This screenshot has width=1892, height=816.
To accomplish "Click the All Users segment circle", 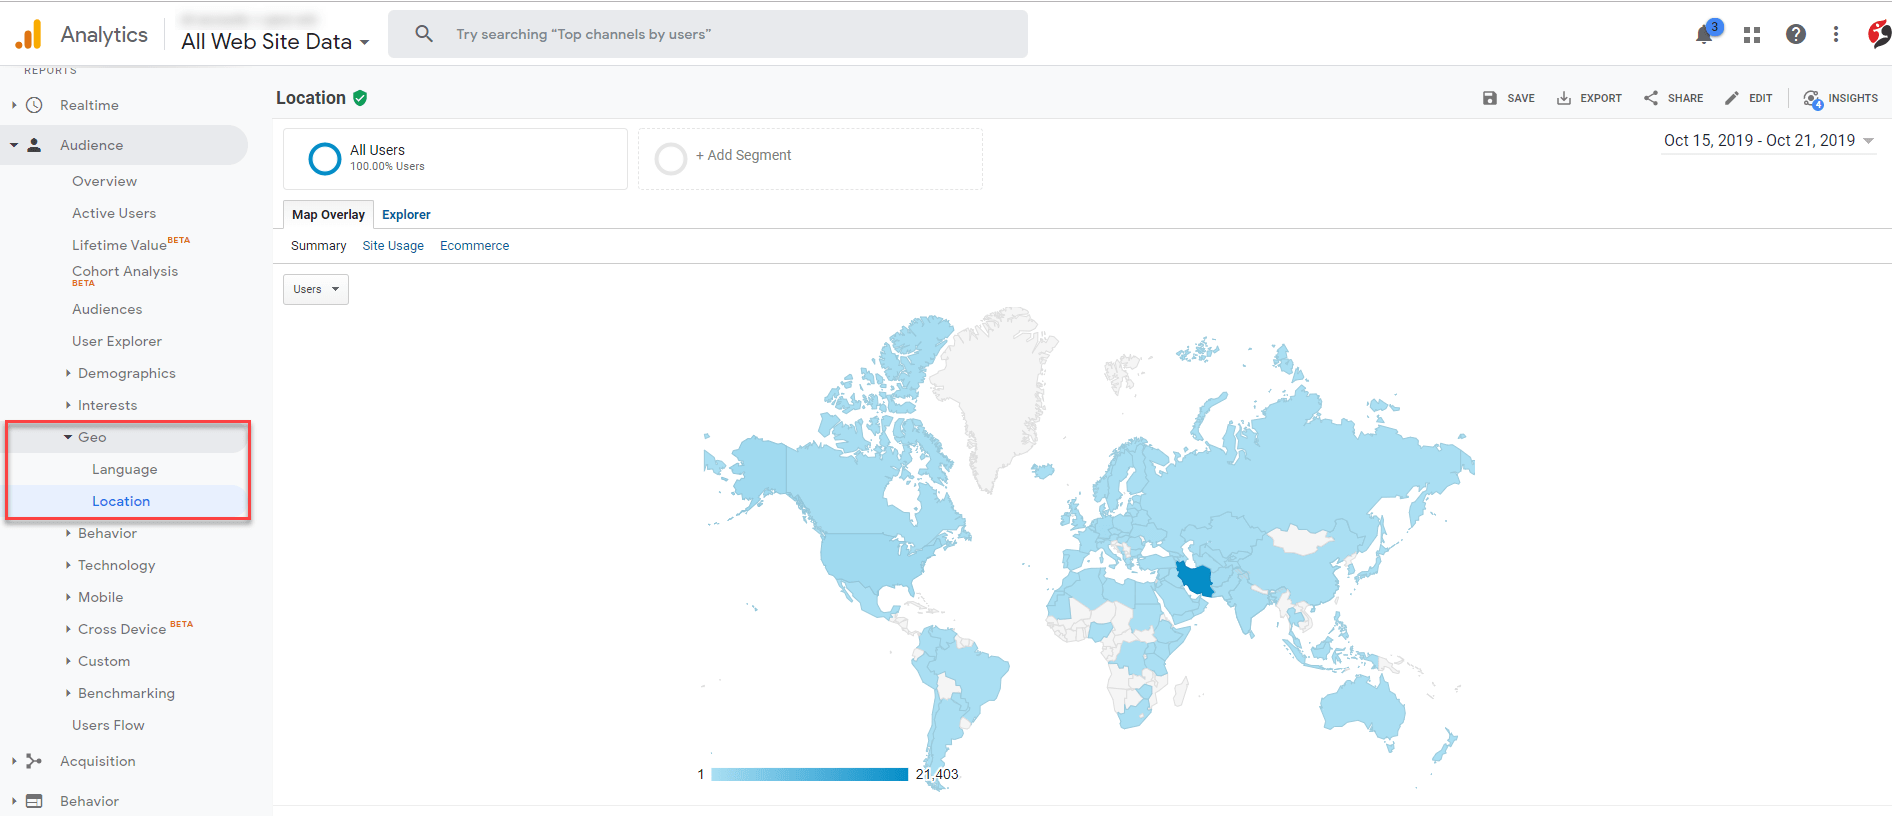I will click(325, 159).
